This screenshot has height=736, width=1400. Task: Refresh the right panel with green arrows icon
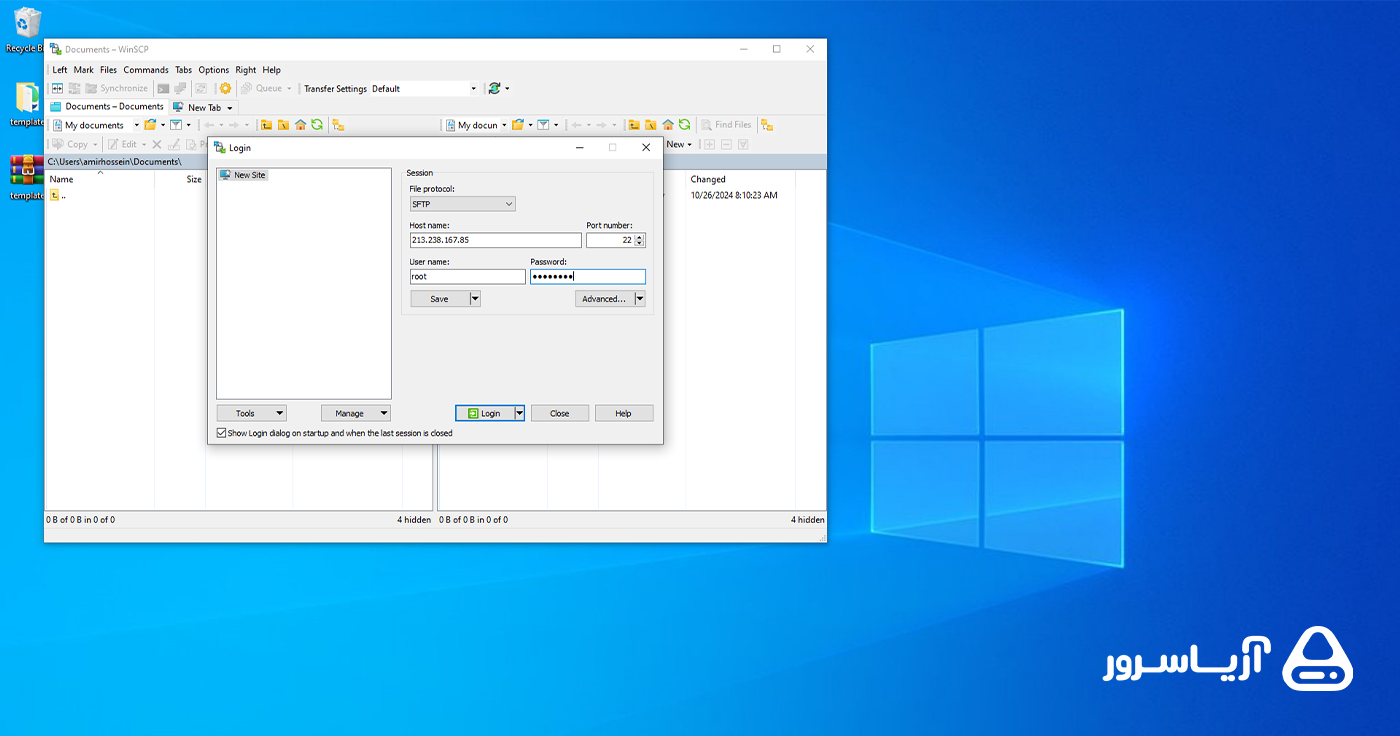tap(684, 125)
